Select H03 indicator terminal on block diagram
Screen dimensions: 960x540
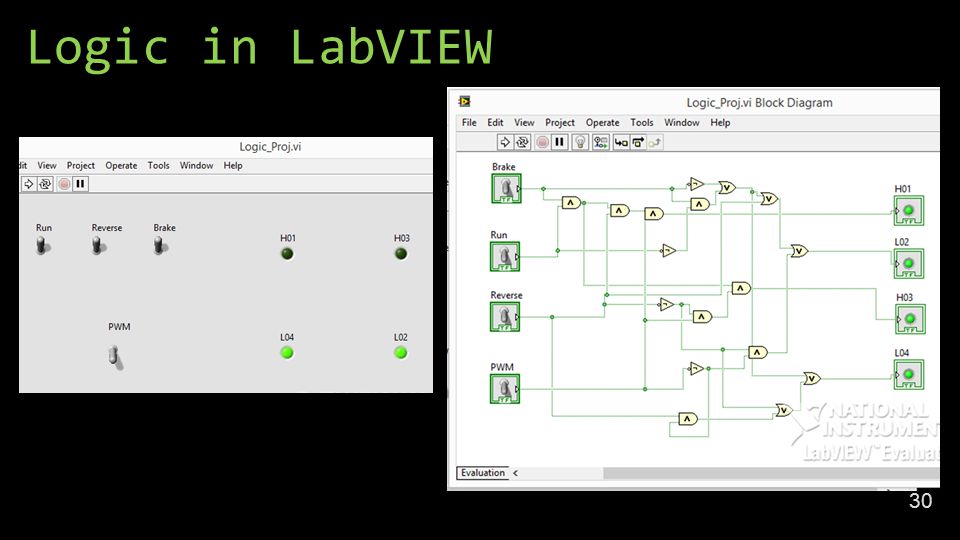point(910,319)
